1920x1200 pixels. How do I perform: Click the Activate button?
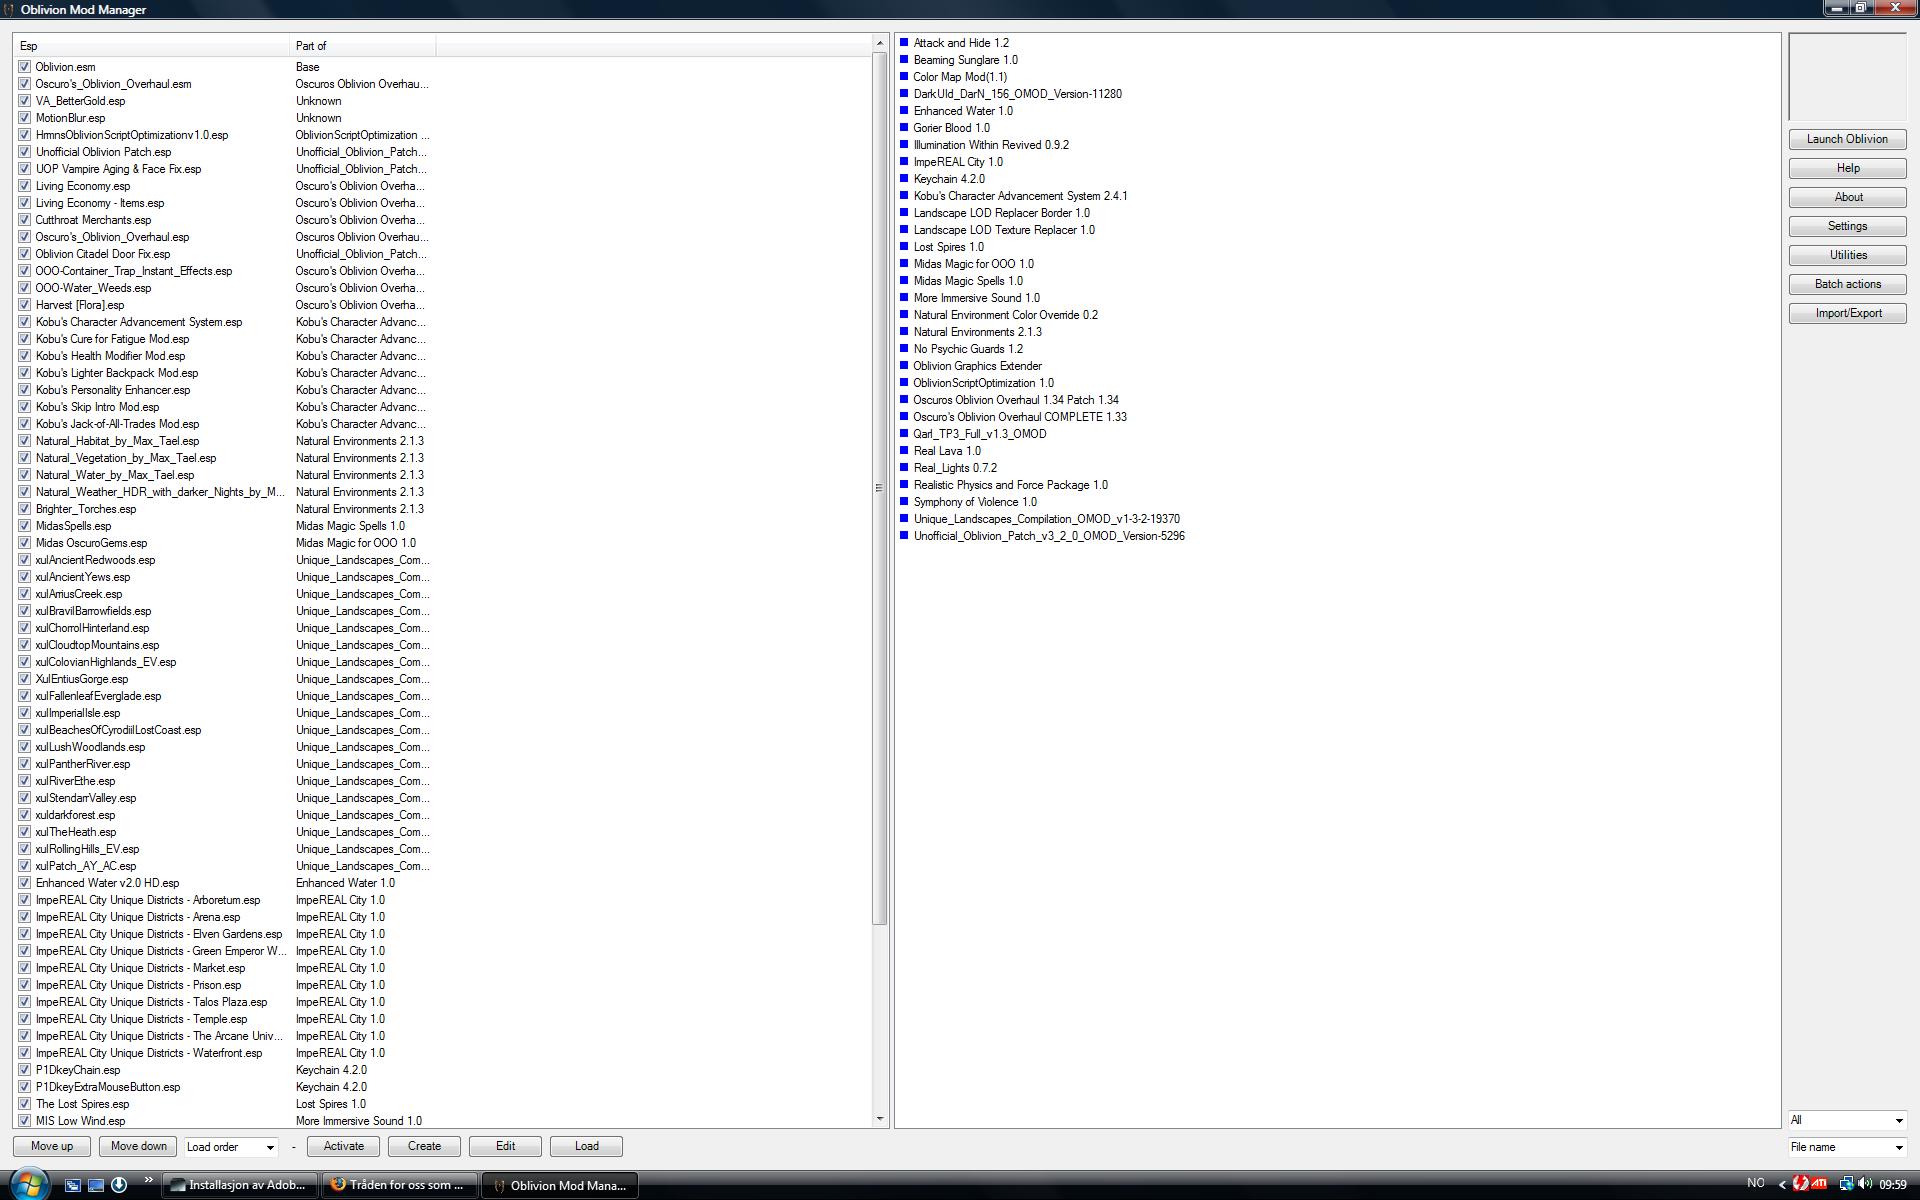point(344,1146)
